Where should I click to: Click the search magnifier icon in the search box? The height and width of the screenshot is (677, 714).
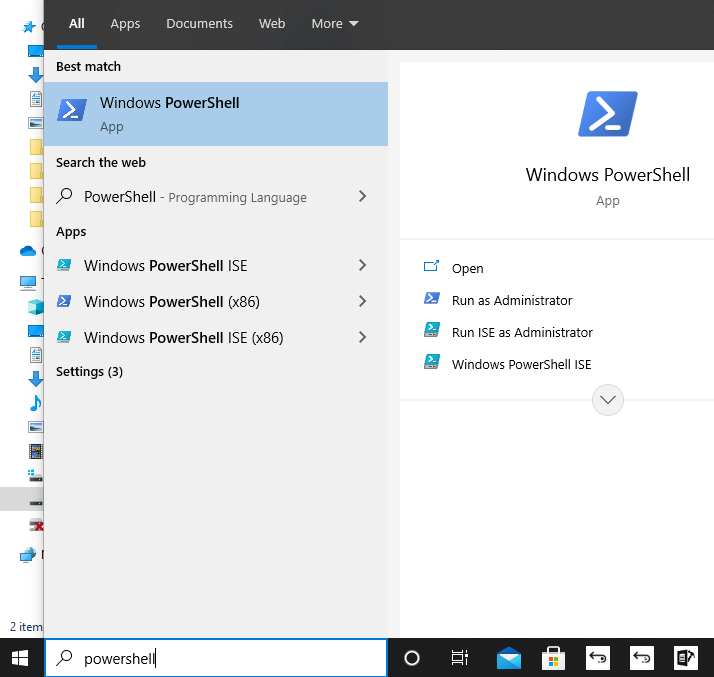click(64, 658)
